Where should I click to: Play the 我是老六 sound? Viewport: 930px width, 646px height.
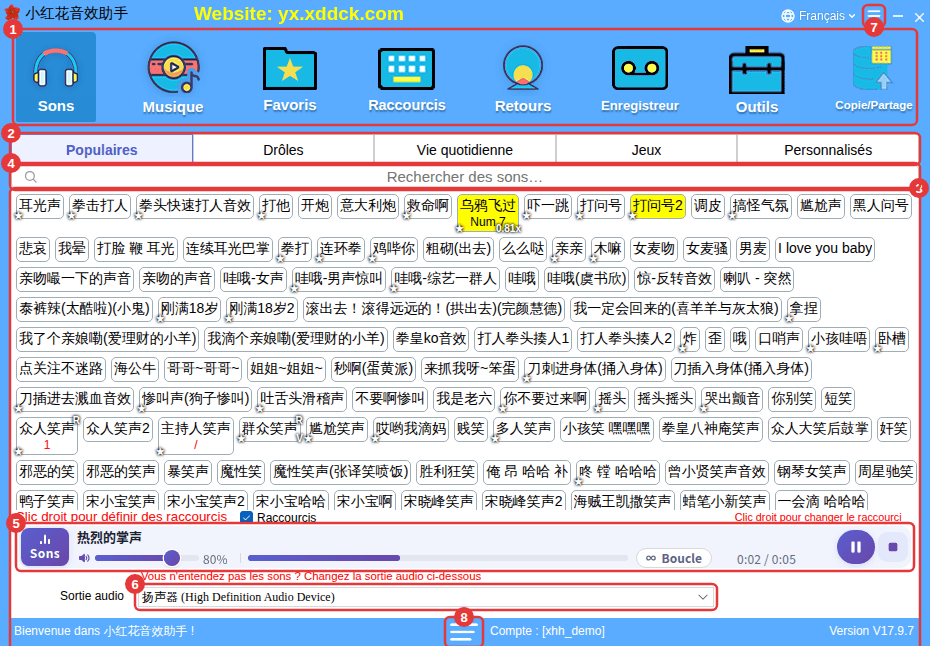464,399
